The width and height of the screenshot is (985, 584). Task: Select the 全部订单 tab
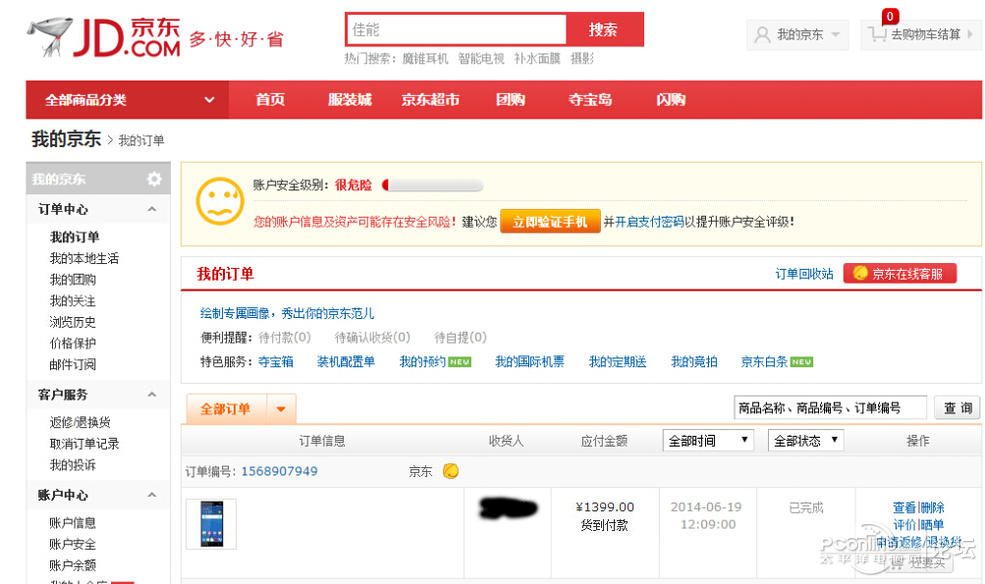click(x=226, y=409)
